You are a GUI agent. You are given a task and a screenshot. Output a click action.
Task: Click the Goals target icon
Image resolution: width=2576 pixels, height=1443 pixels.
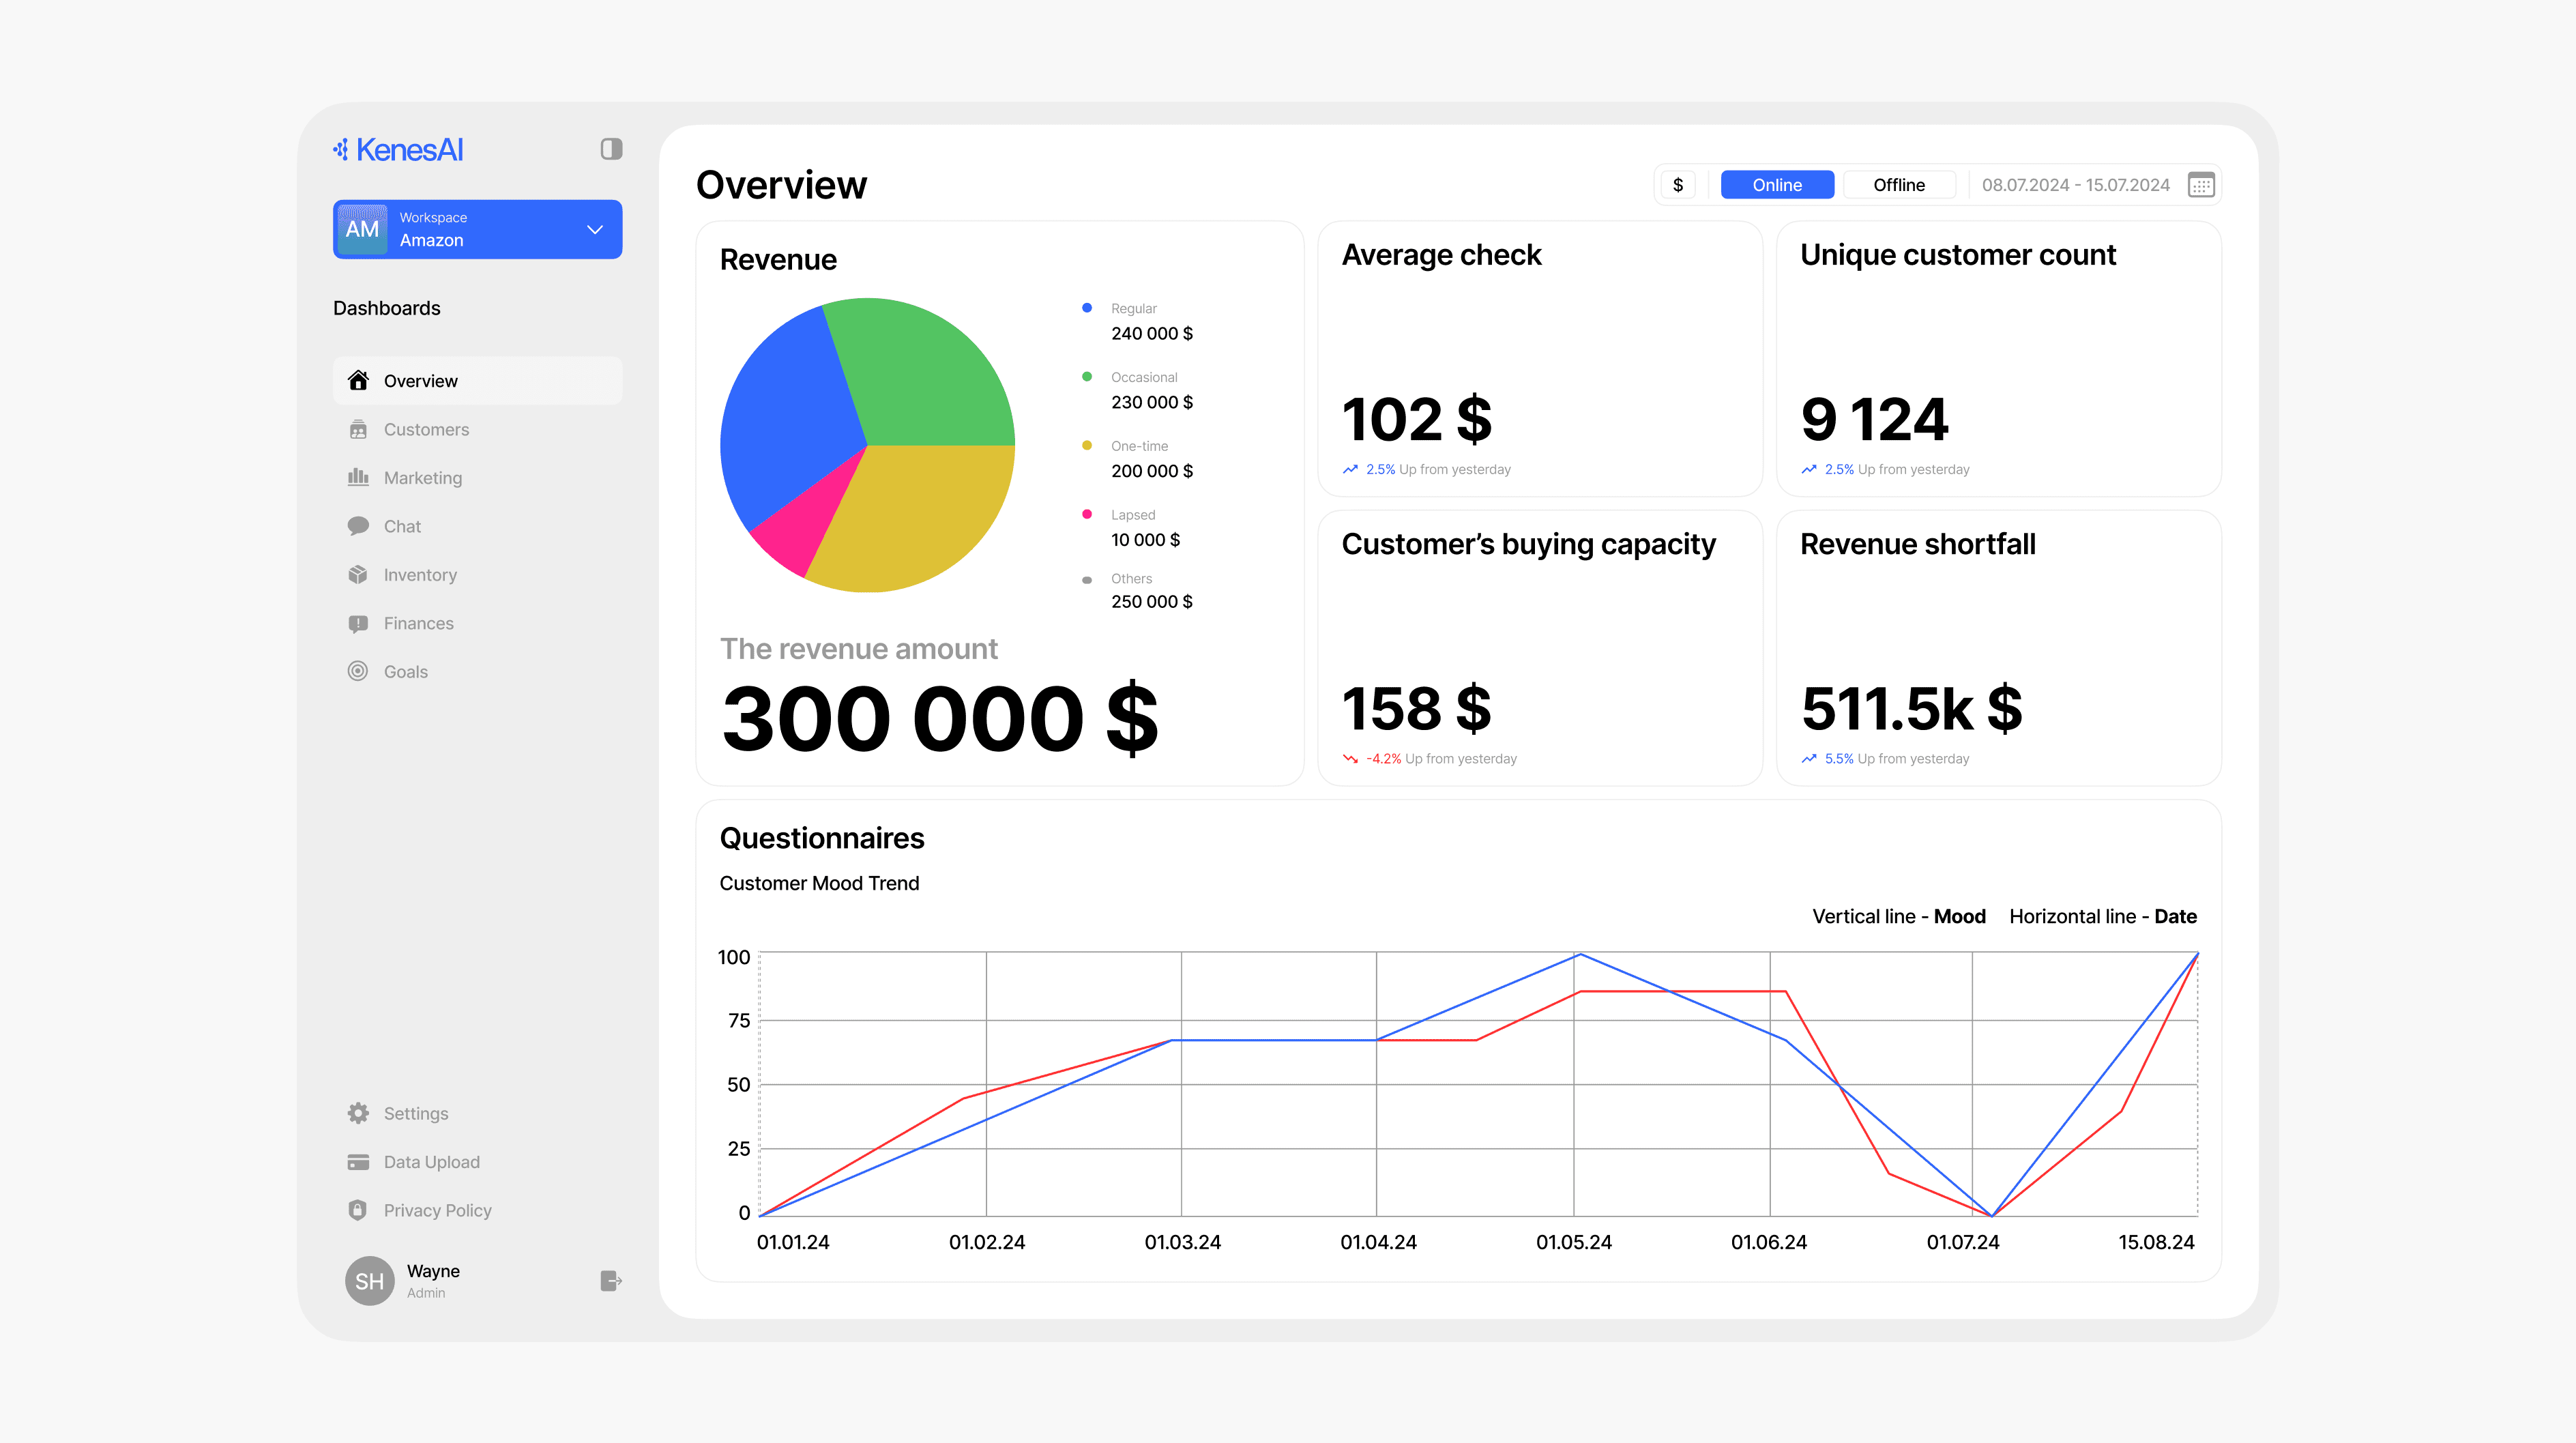pyautogui.click(x=358, y=671)
